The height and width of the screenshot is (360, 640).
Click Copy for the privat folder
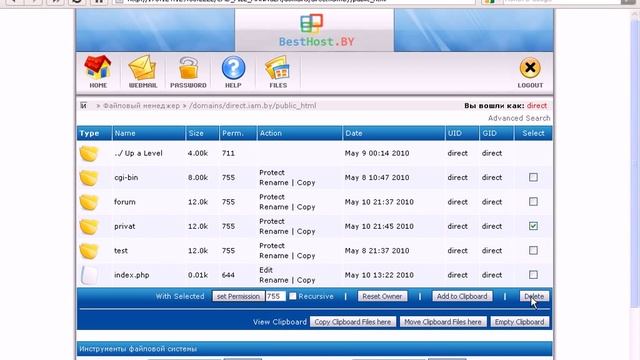(x=306, y=231)
